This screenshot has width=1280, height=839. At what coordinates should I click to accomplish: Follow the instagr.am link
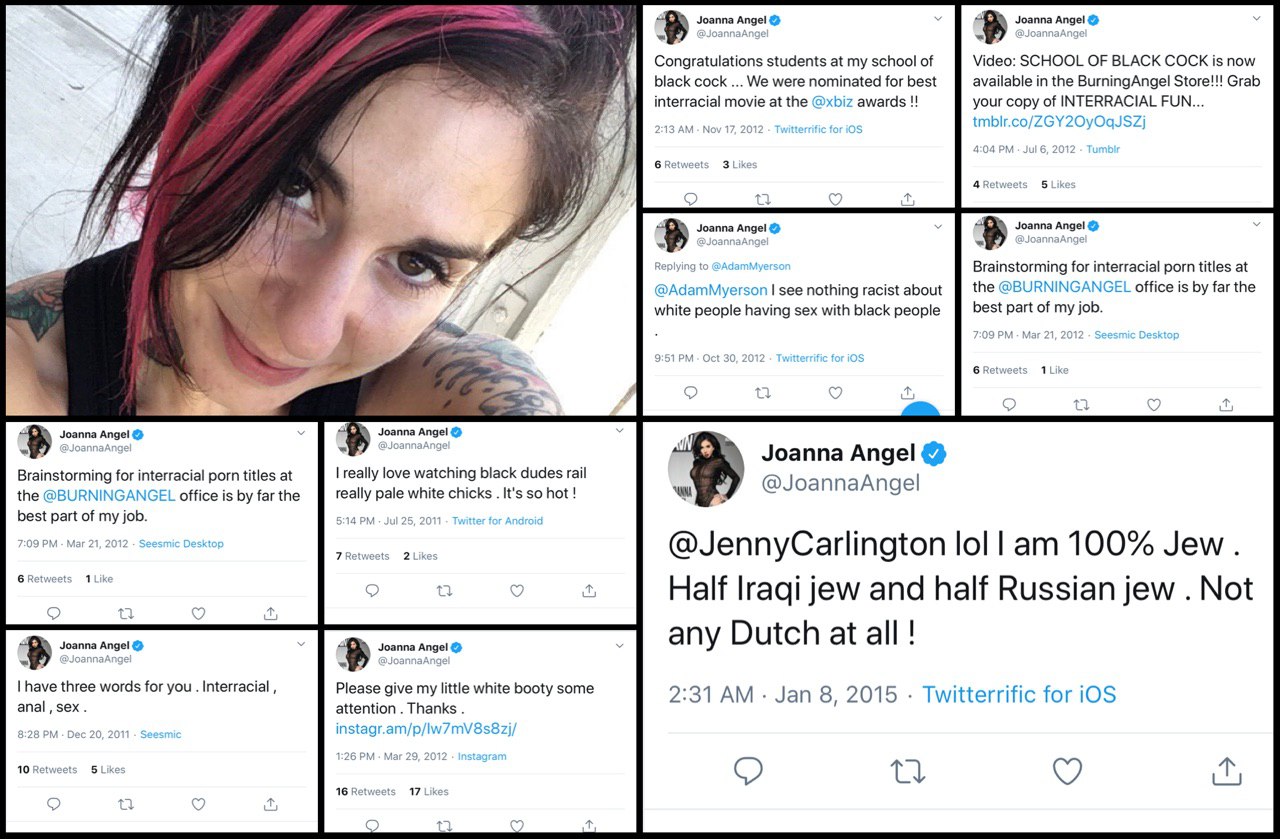point(426,729)
